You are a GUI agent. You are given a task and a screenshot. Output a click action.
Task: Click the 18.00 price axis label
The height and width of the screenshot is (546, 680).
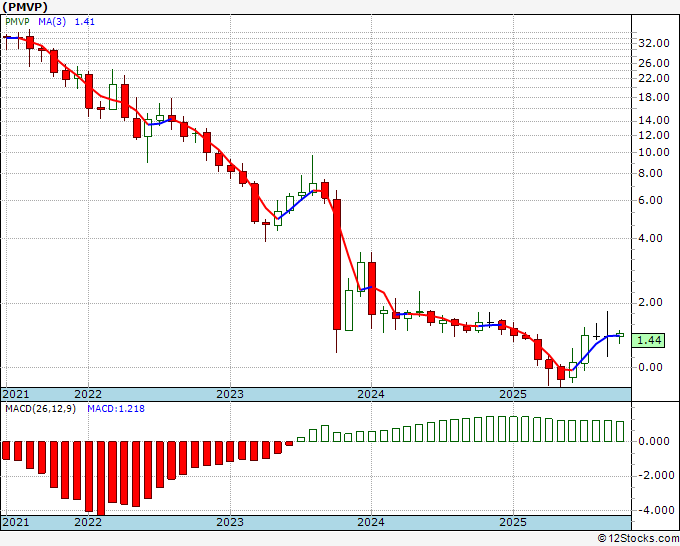pos(654,97)
